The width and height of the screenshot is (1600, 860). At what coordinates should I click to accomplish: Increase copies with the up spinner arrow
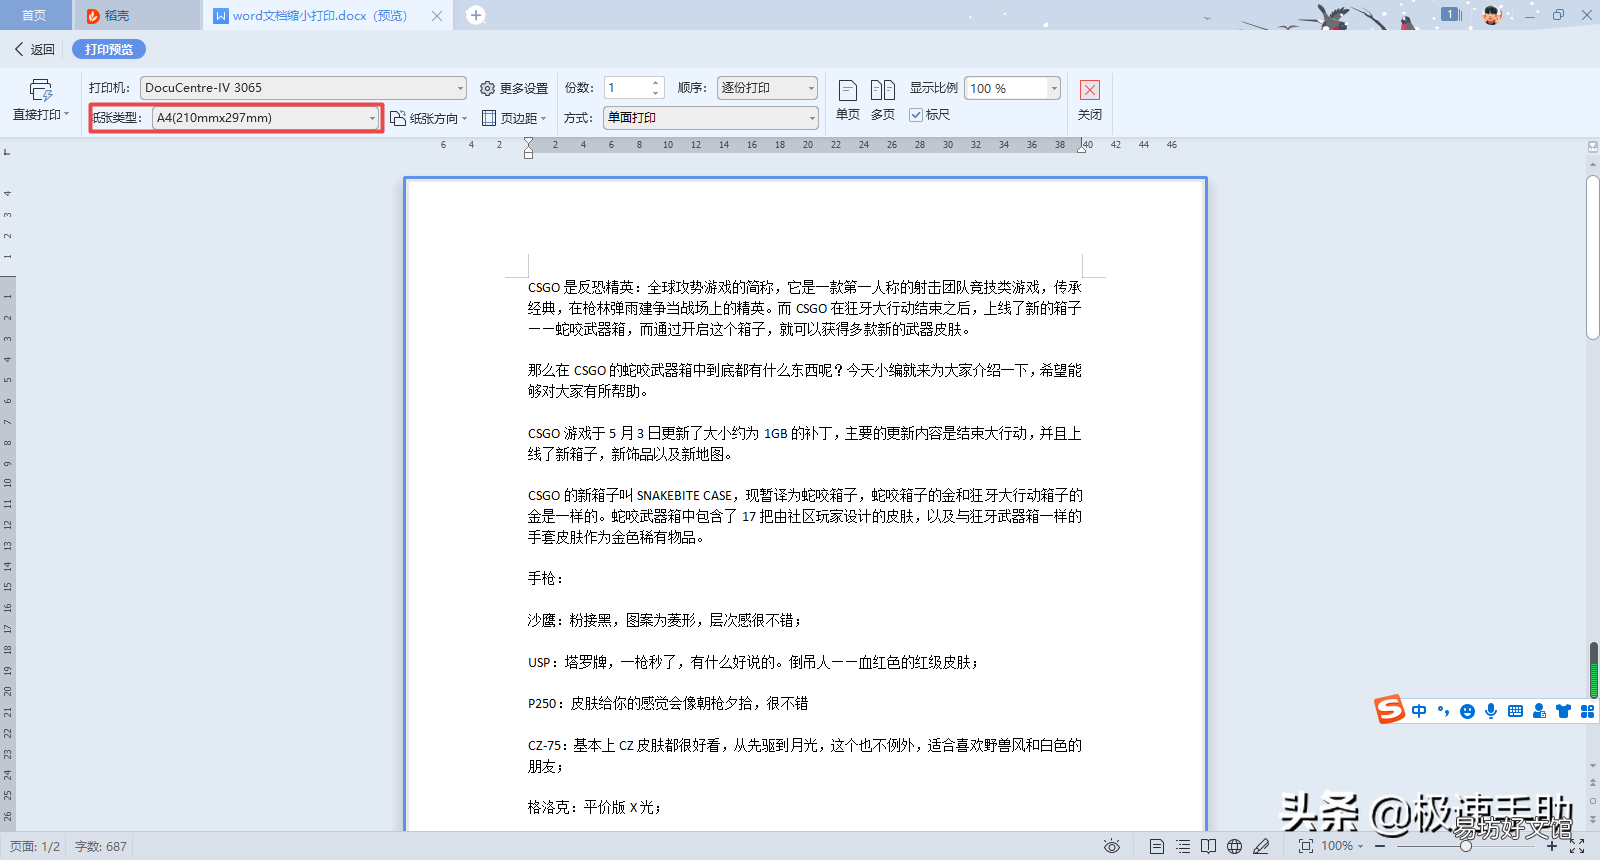pyautogui.click(x=656, y=83)
